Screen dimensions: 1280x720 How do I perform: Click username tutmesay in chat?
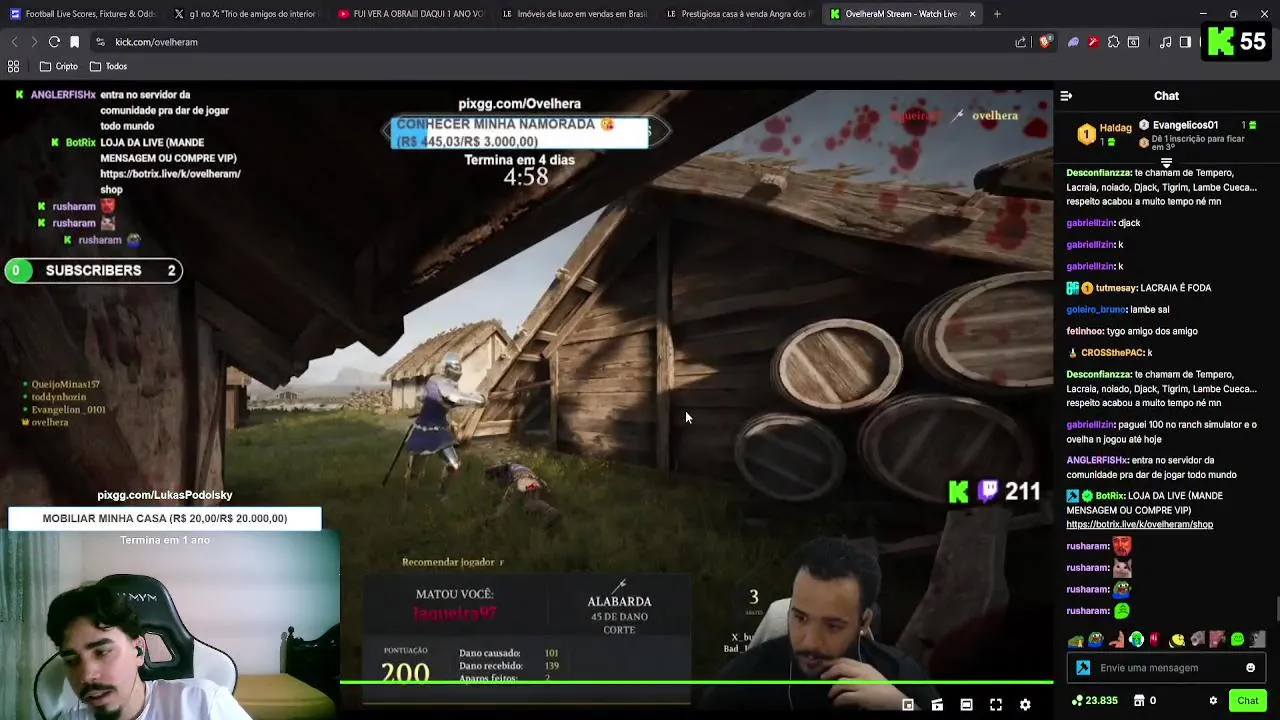tap(1116, 288)
